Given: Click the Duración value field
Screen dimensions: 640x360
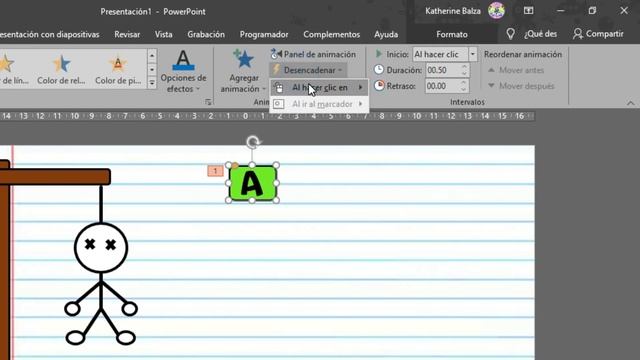Looking at the screenshot, I should pyautogui.click(x=442, y=70).
